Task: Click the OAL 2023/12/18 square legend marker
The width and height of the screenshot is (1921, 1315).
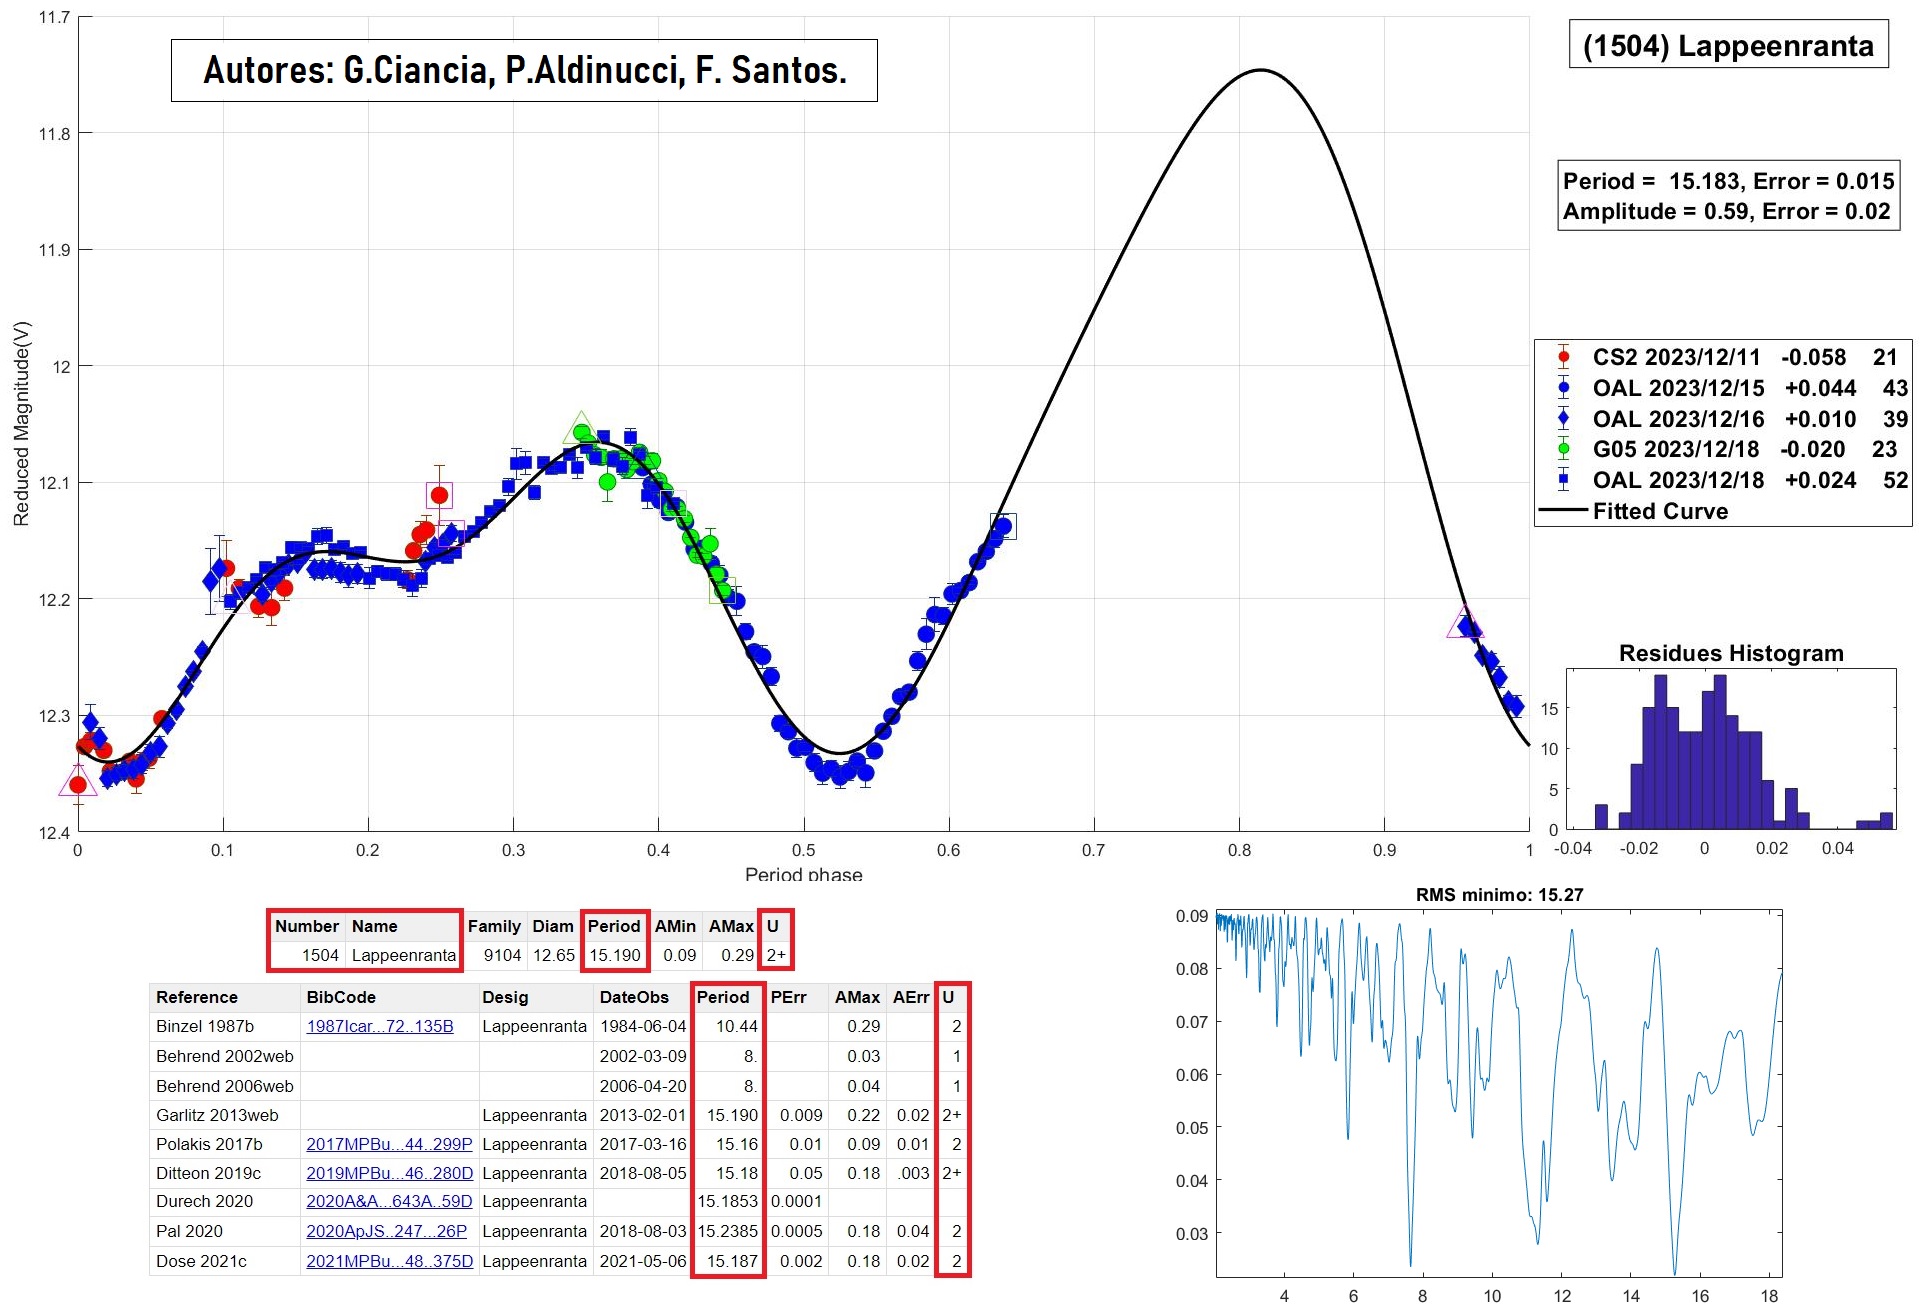Action: [x=1564, y=480]
